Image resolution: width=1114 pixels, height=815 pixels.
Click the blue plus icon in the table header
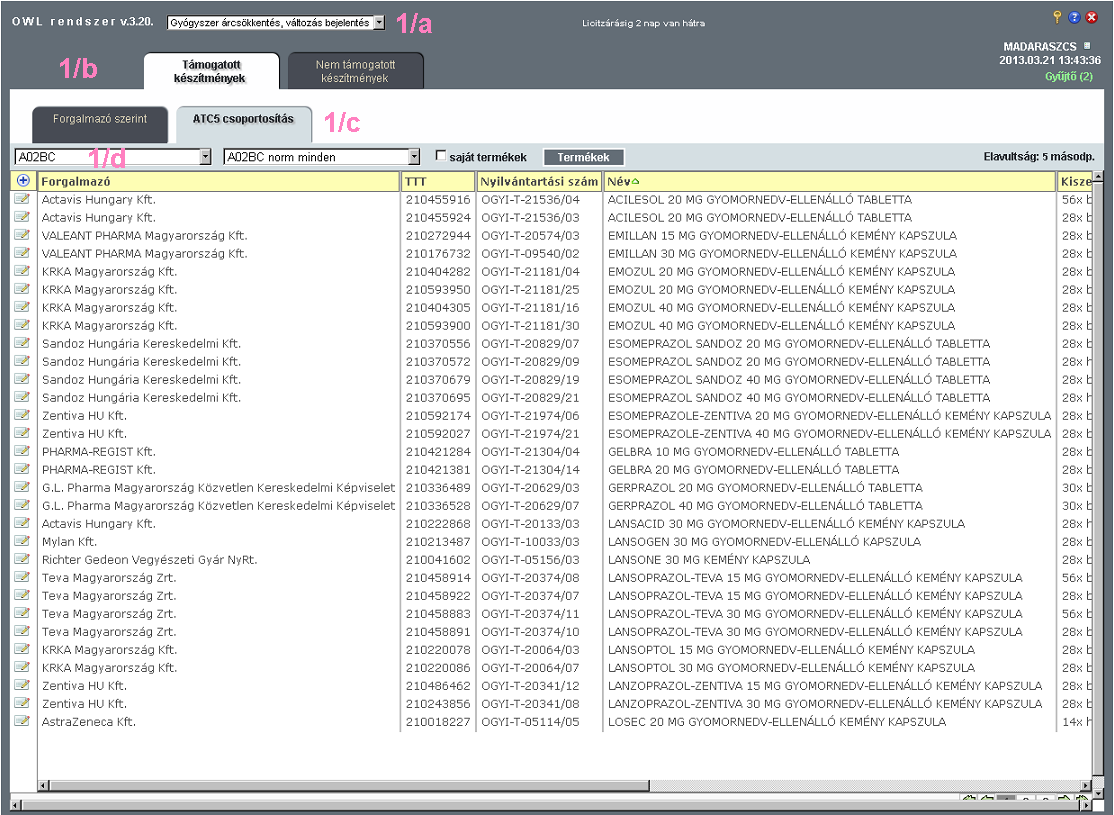pyautogui.click(x=23, y=180)
